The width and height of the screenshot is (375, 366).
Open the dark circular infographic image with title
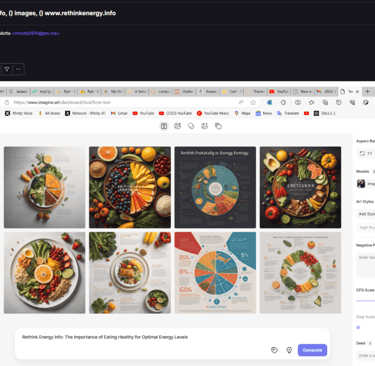(215, 187)
